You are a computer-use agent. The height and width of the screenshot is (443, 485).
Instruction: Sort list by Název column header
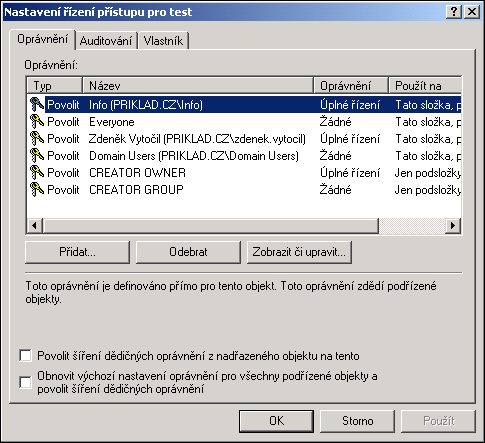coord(198,86)
